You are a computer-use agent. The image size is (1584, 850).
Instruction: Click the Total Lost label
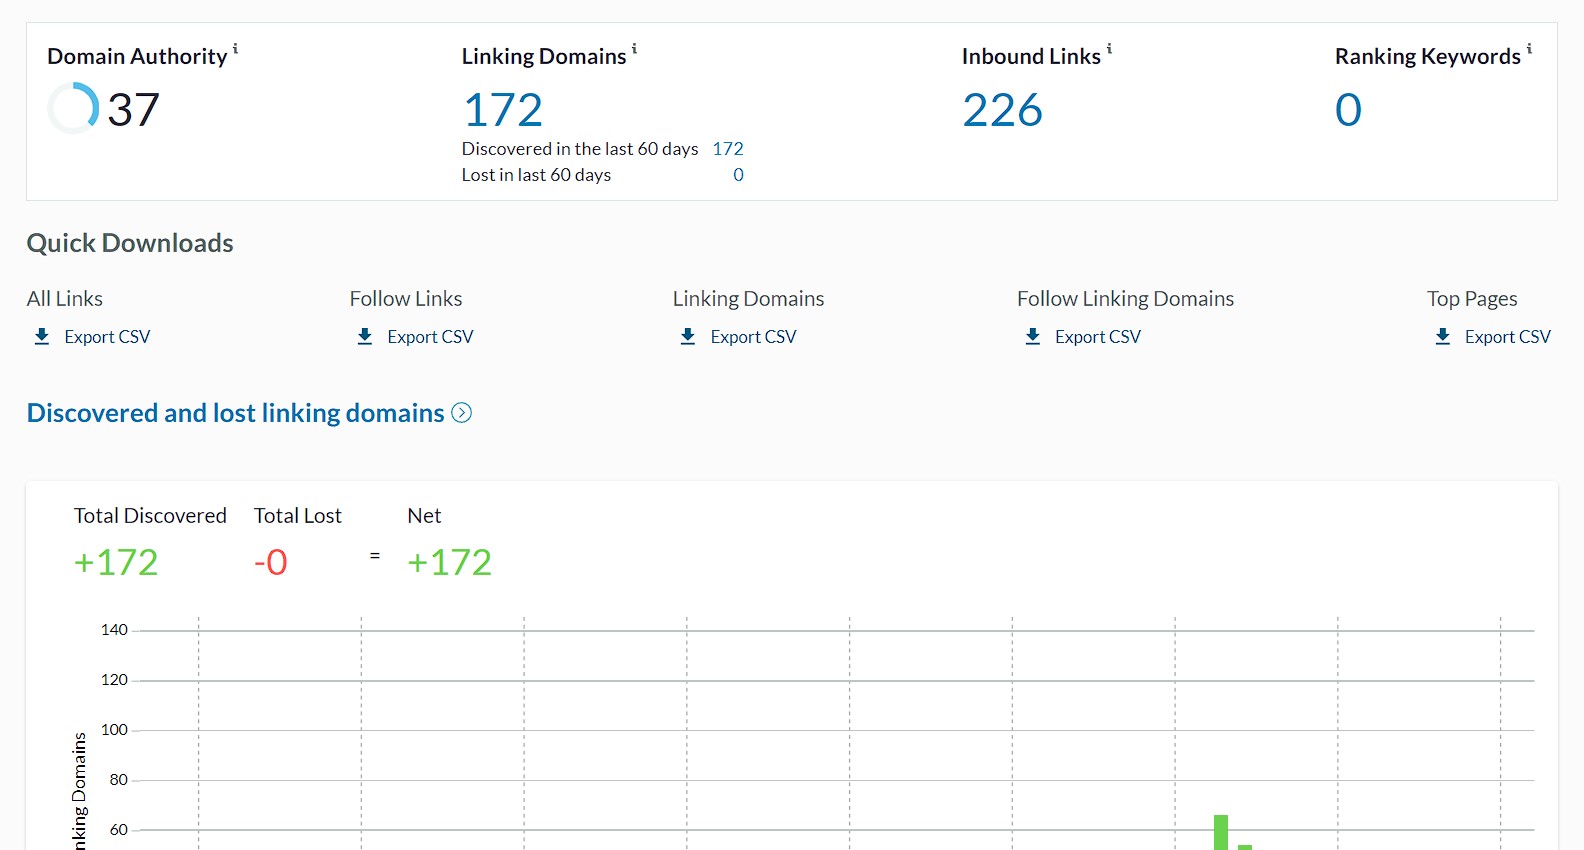coord(298,516)
